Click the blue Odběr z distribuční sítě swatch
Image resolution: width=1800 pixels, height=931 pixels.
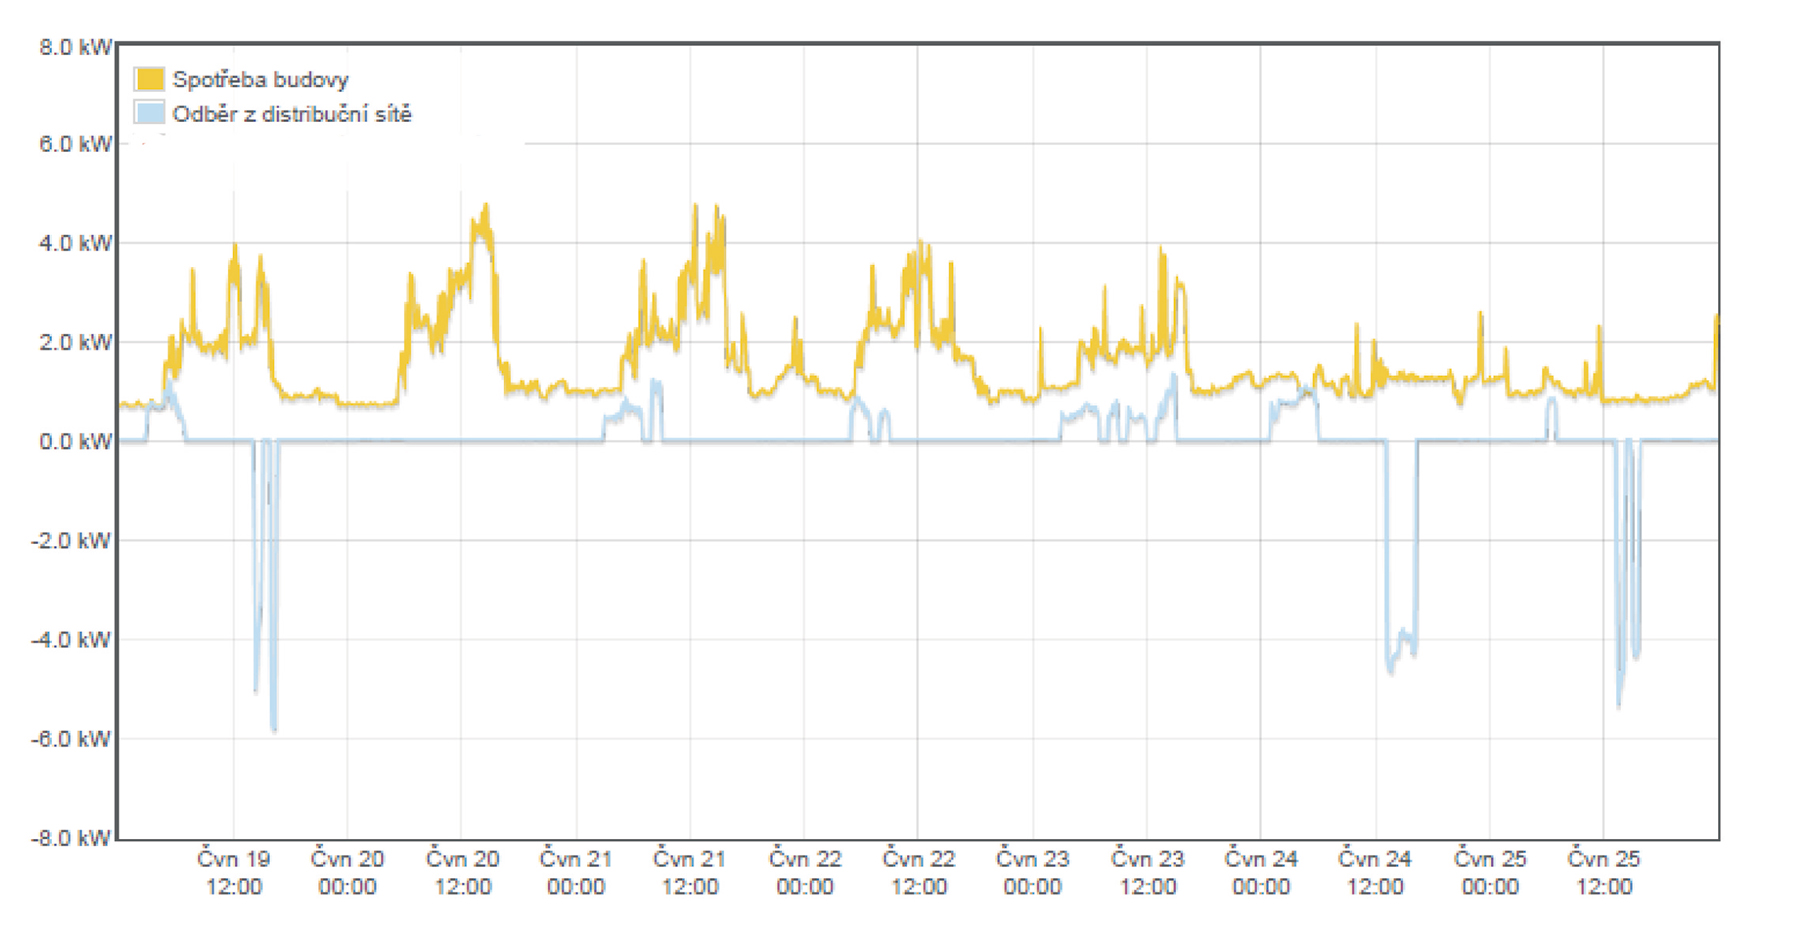tap(149, 113)
